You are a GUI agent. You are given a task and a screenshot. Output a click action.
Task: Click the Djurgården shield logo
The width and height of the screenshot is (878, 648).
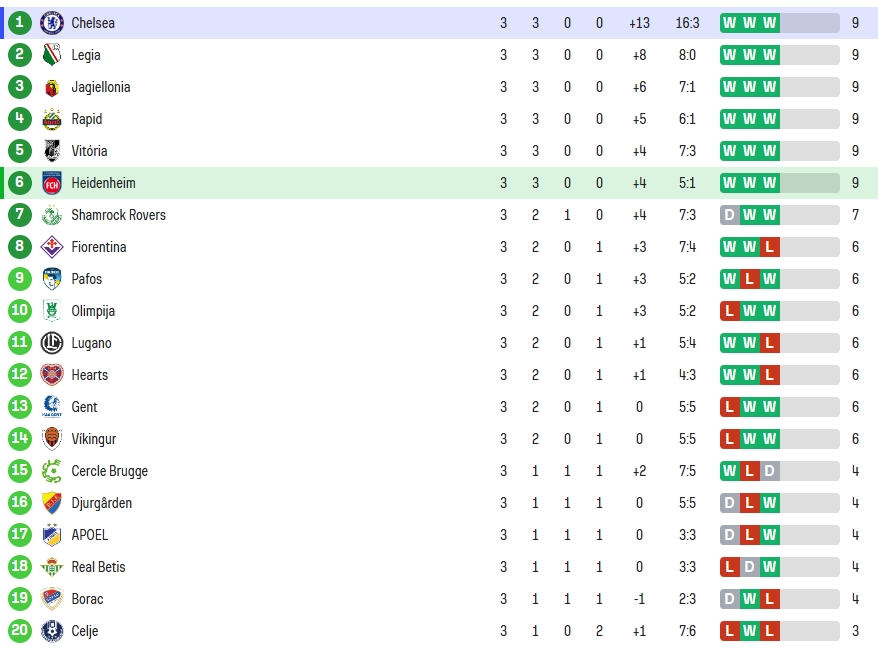(x=52, y=503)
